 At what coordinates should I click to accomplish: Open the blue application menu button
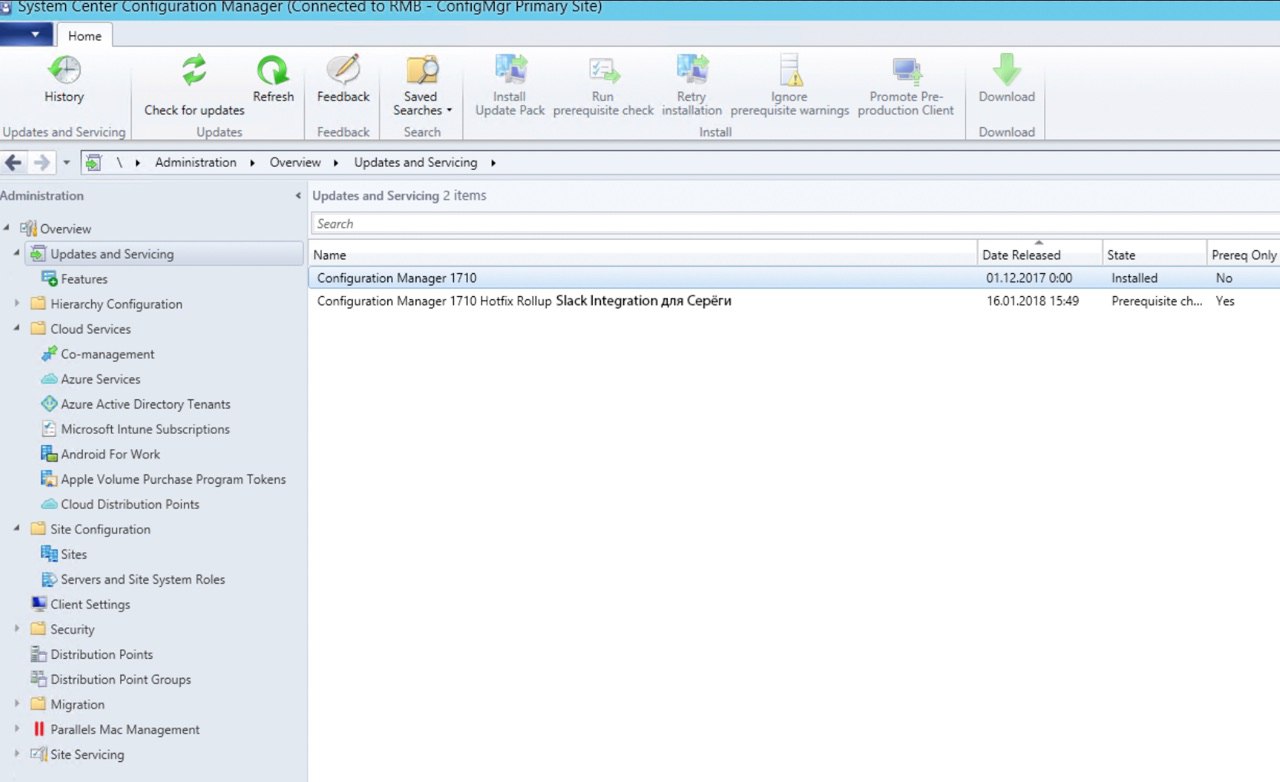pos(27,35)
